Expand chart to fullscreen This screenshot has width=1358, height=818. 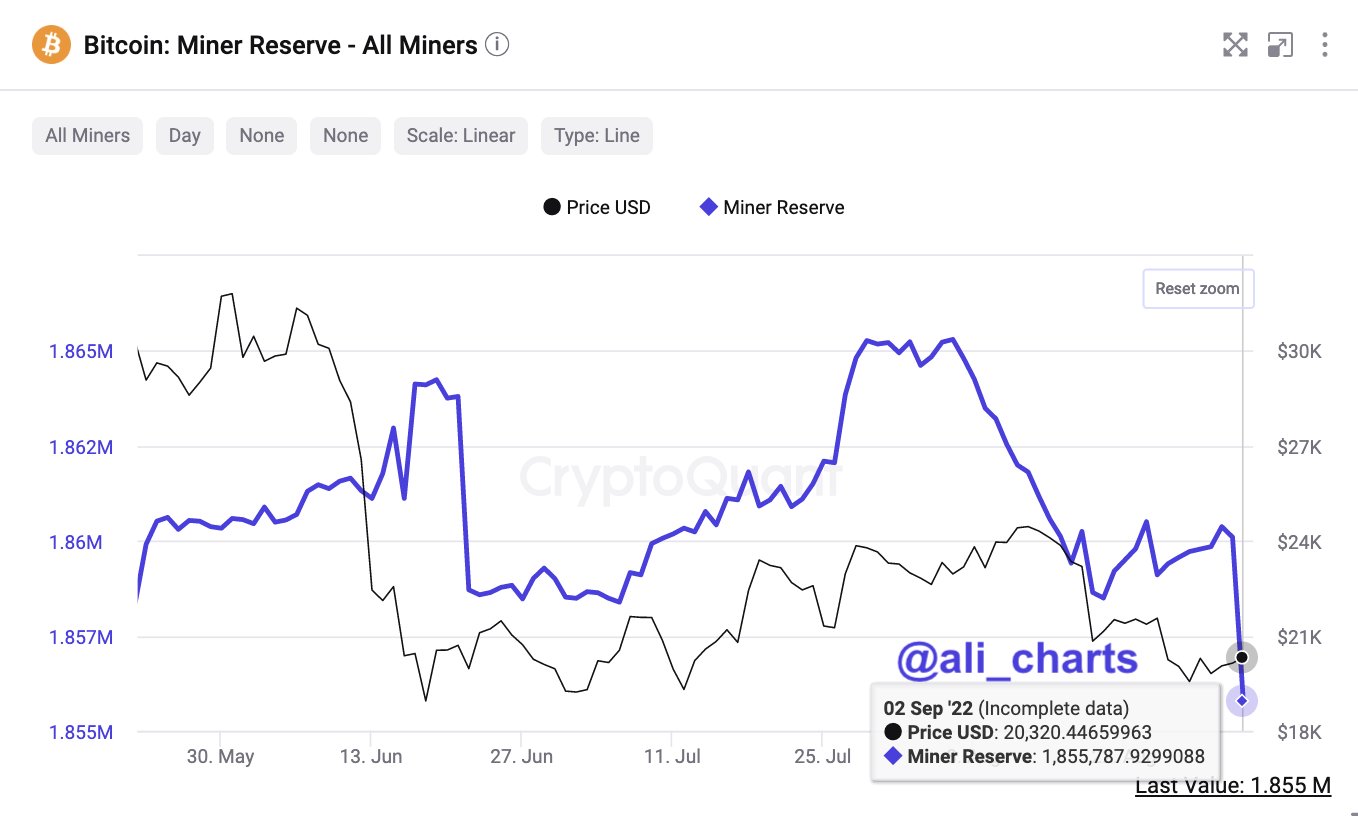(x=1235, y=45)
